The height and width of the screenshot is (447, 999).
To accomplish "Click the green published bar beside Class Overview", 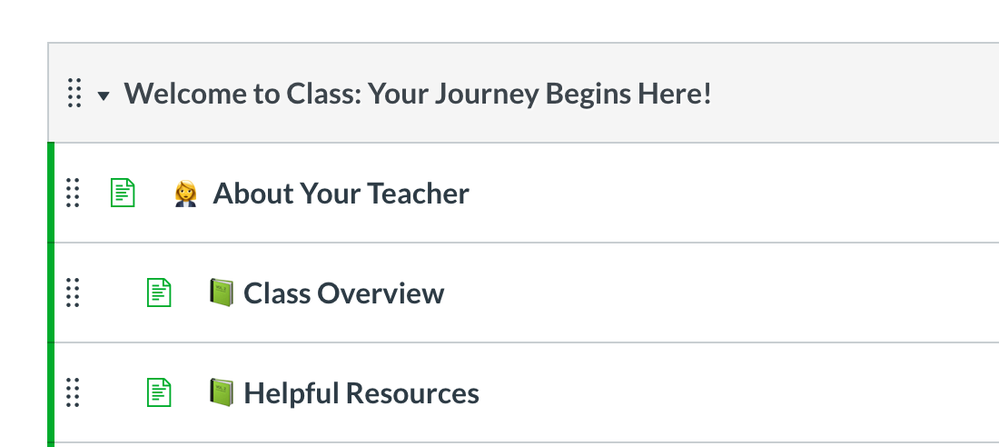I will tap(51, 293).
